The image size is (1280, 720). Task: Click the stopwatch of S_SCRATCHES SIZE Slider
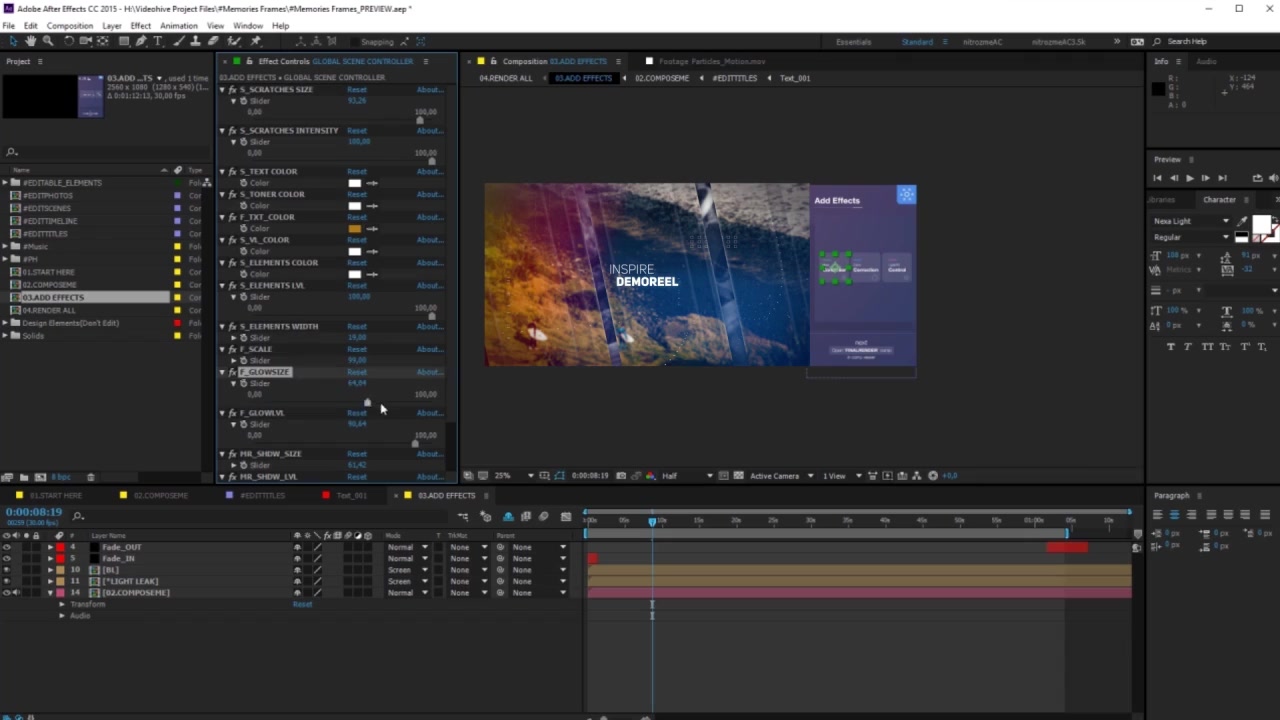tap(244, 101)
